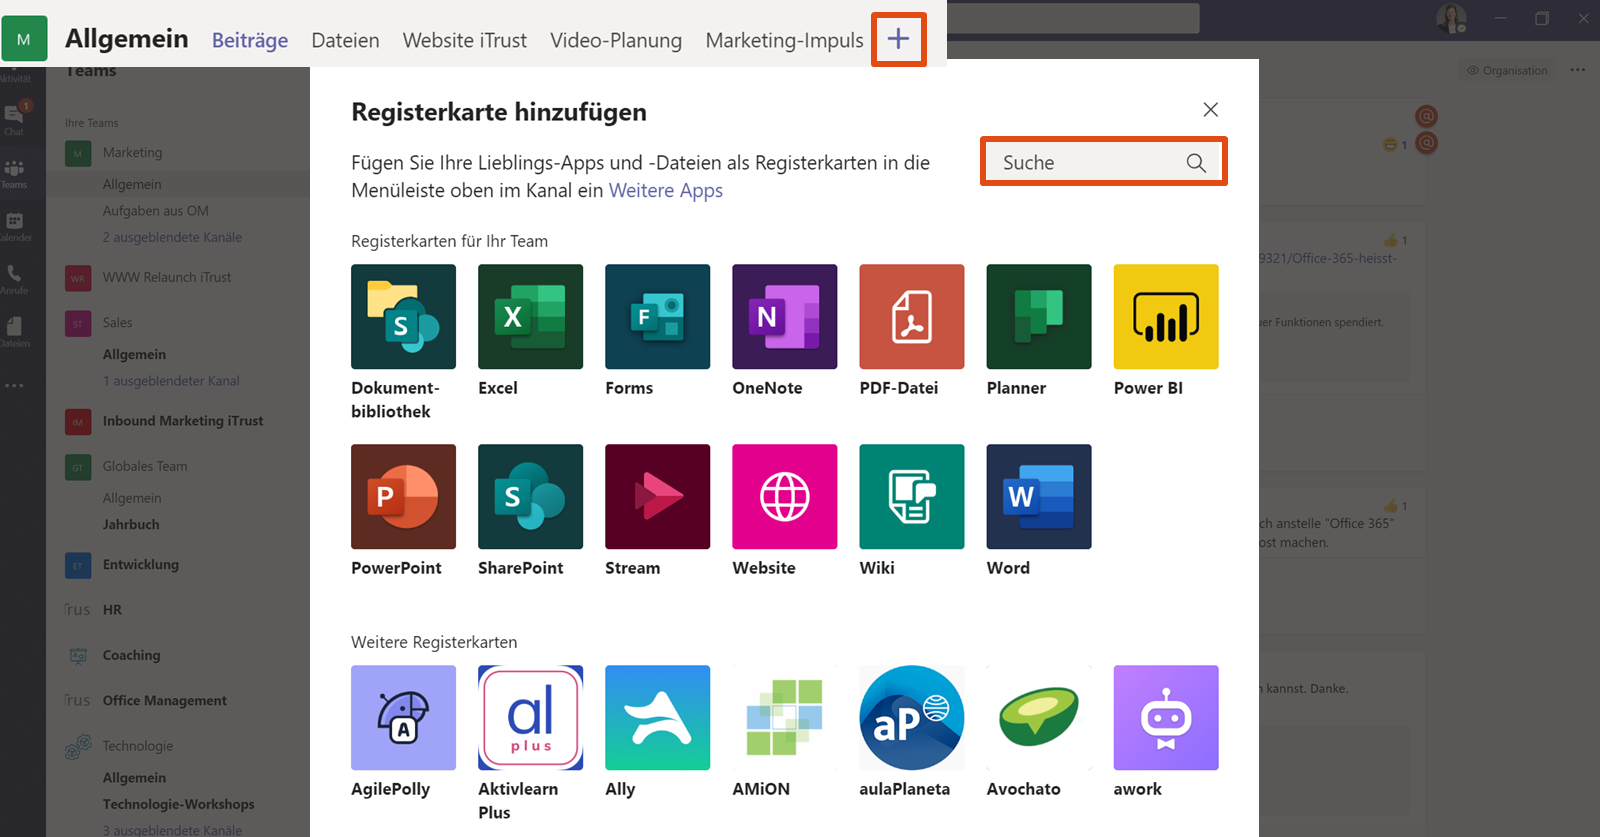
Task: Add the Excel app as a tab
Action: [530, 317]
